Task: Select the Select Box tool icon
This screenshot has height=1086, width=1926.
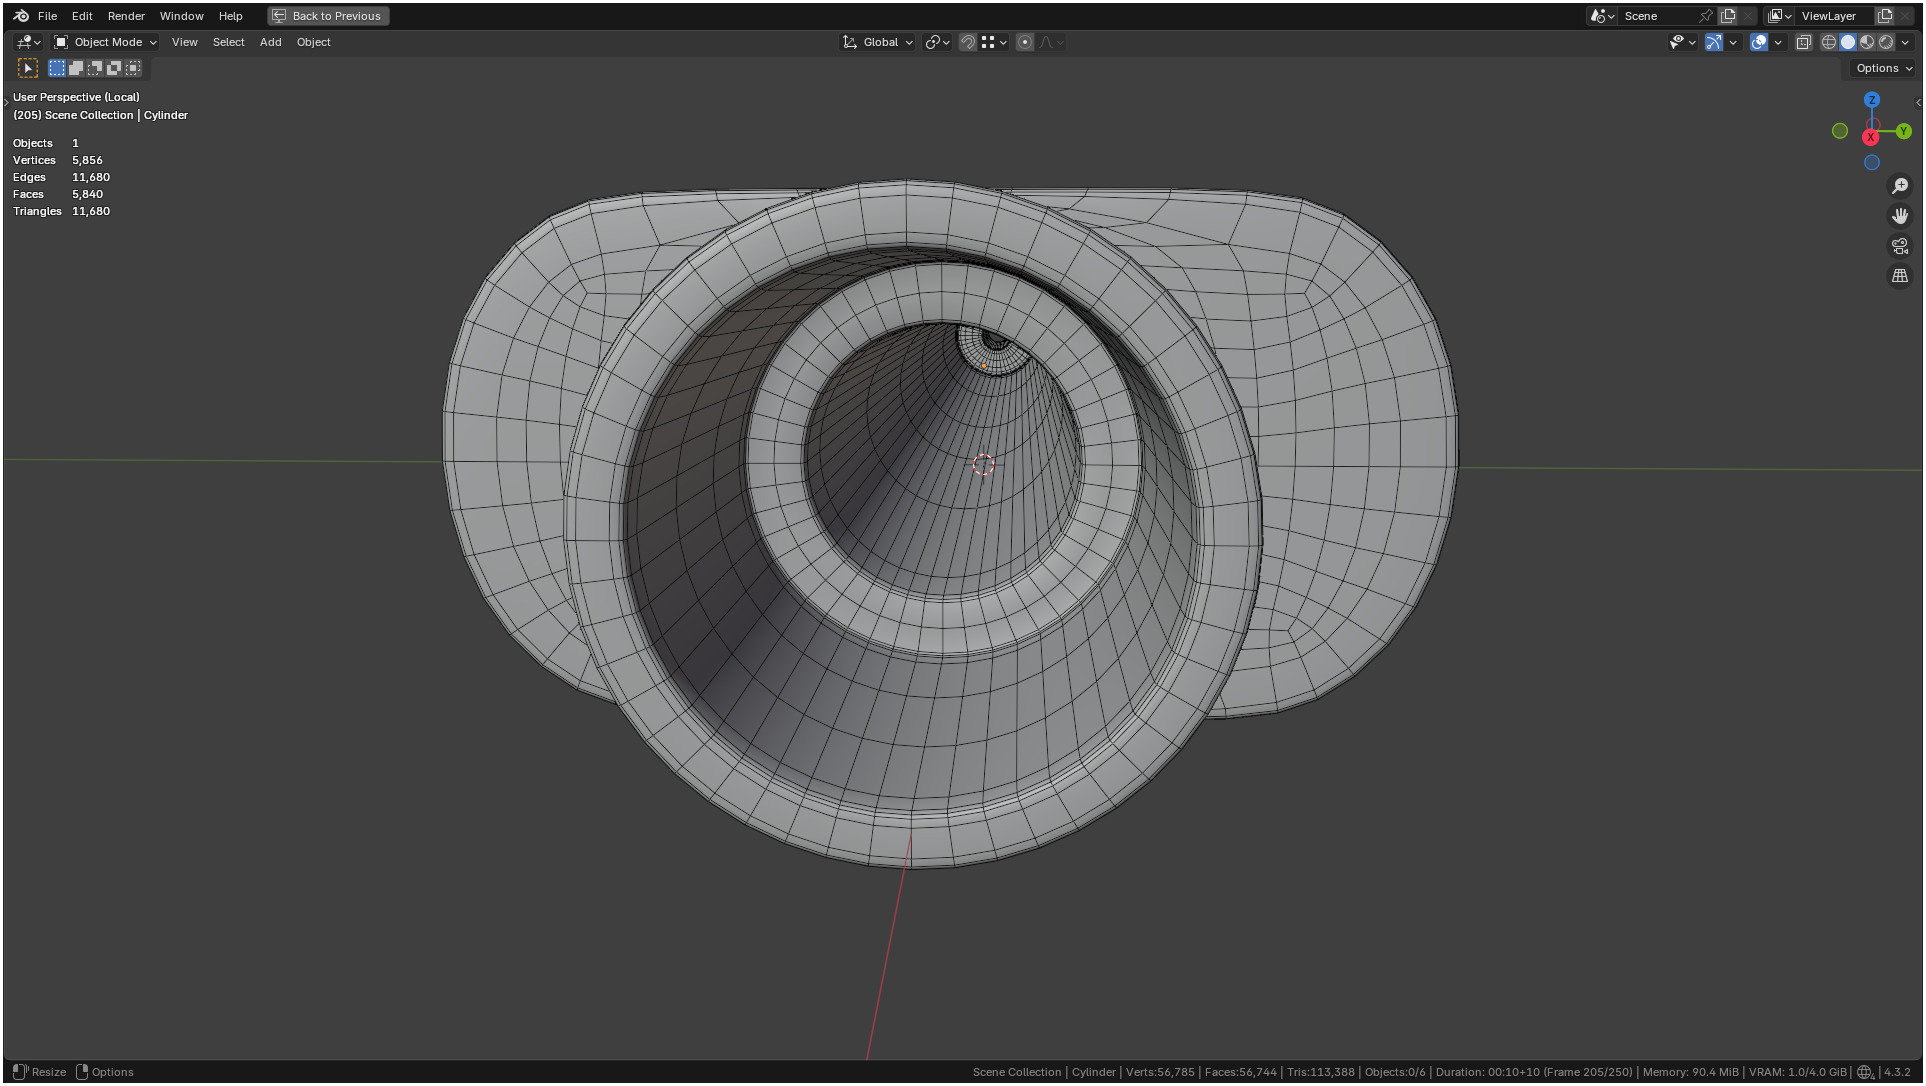Action: click(28, 68)
